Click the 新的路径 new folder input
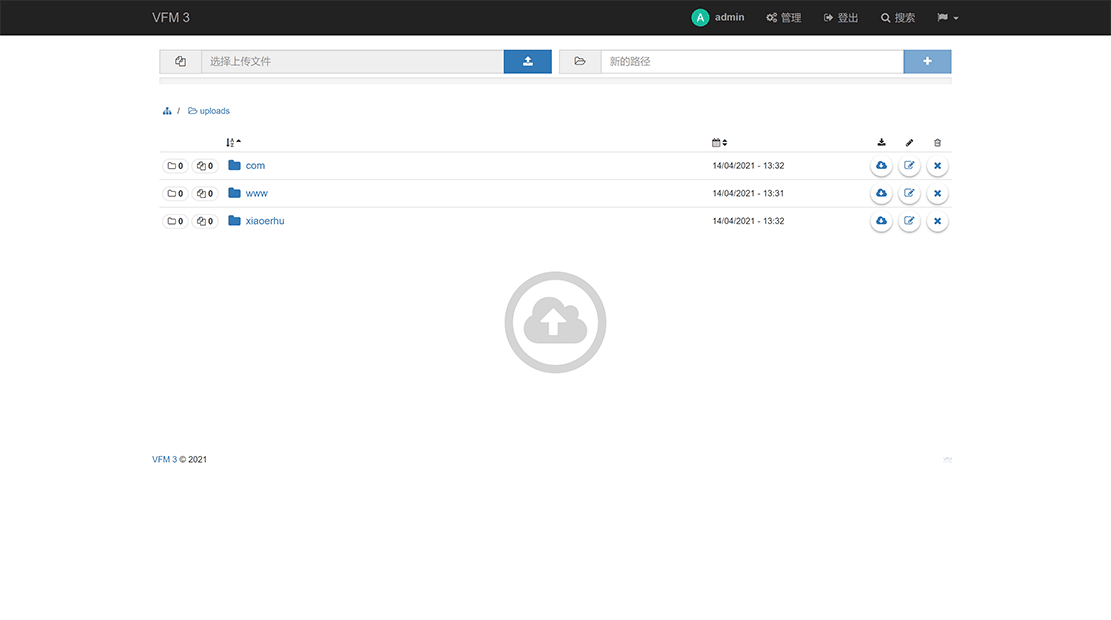Image resolution: width=1111 pixels, height=620 pixels. (751, 62)
